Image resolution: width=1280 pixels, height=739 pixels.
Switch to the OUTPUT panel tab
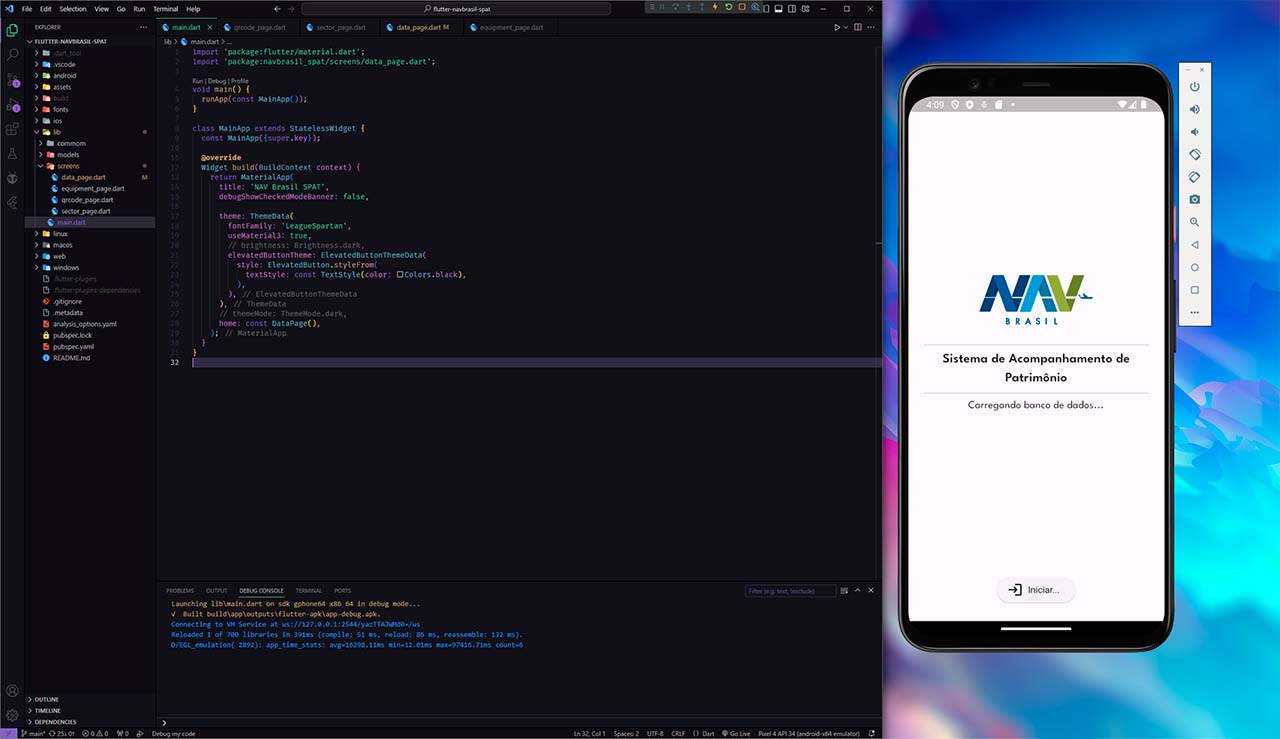[x=217, y=590]
